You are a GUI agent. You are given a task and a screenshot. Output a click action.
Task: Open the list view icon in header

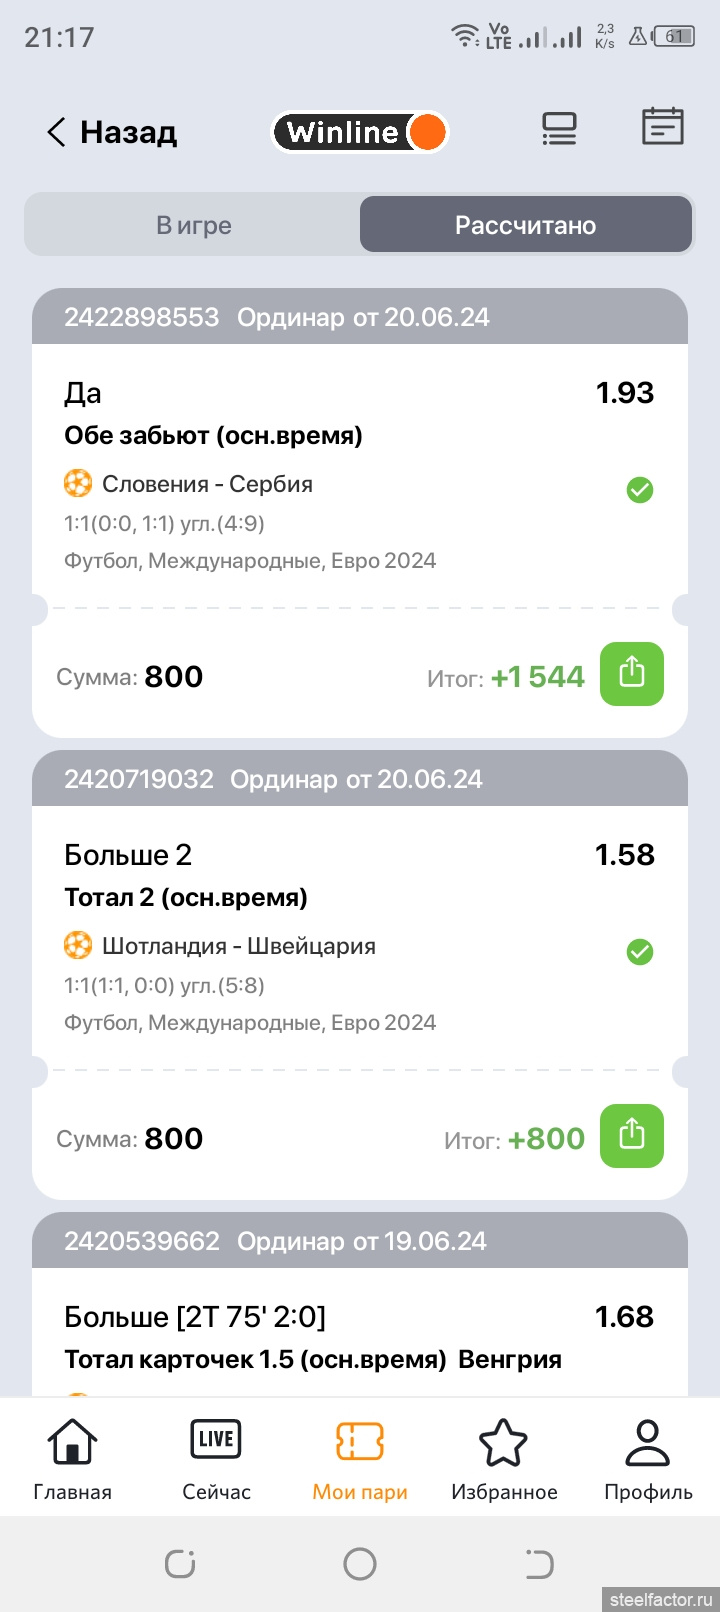[559, 129]
